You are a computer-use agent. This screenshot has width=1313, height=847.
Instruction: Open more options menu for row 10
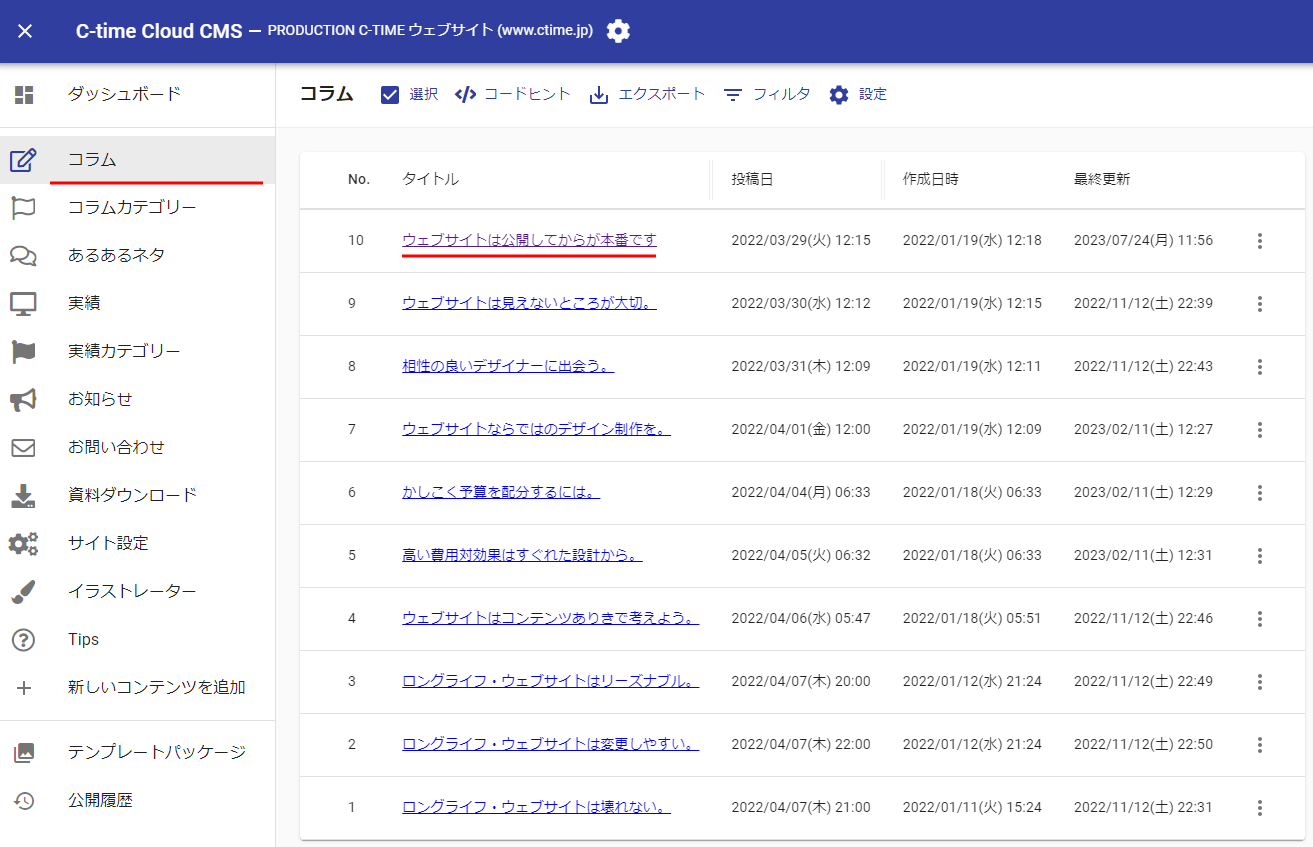point(1260,241)
